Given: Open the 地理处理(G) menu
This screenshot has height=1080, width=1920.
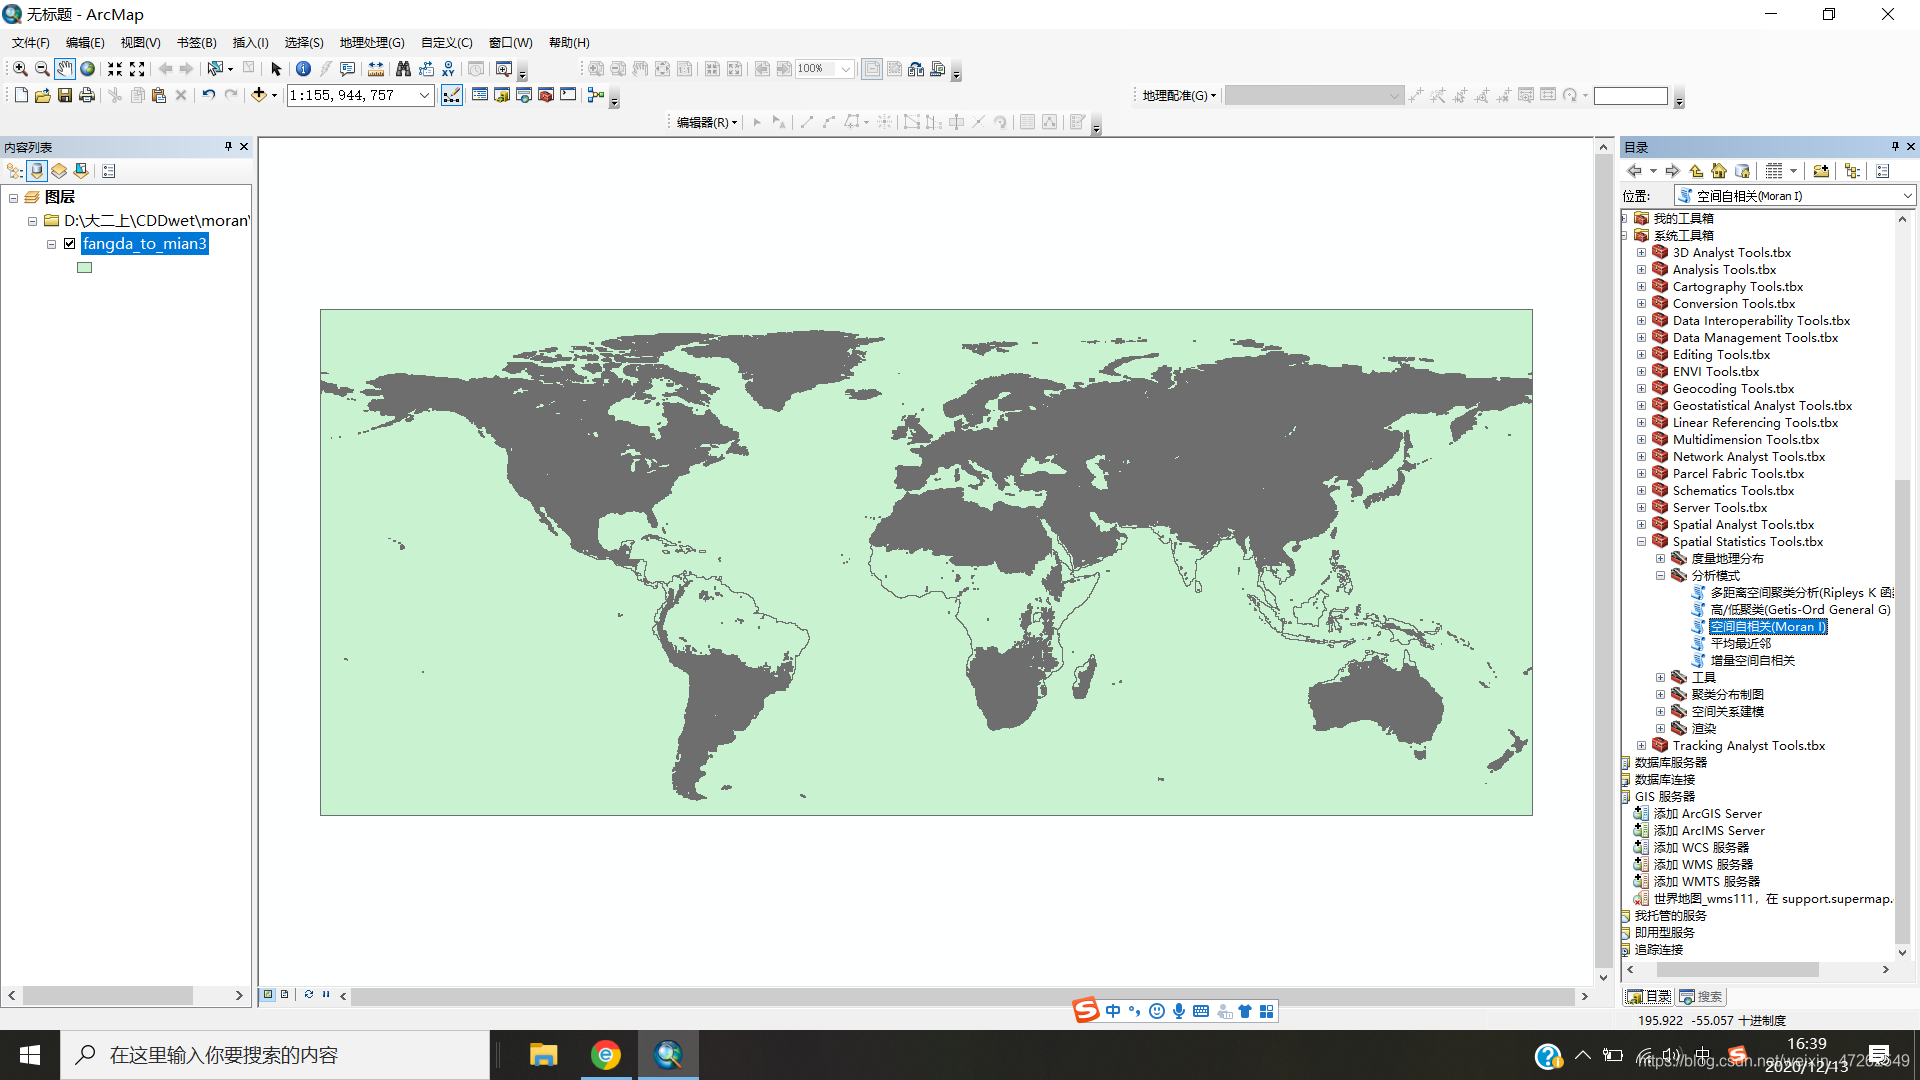Looking at the screenshot, I should pyautogui.click(x=371, y=42).
